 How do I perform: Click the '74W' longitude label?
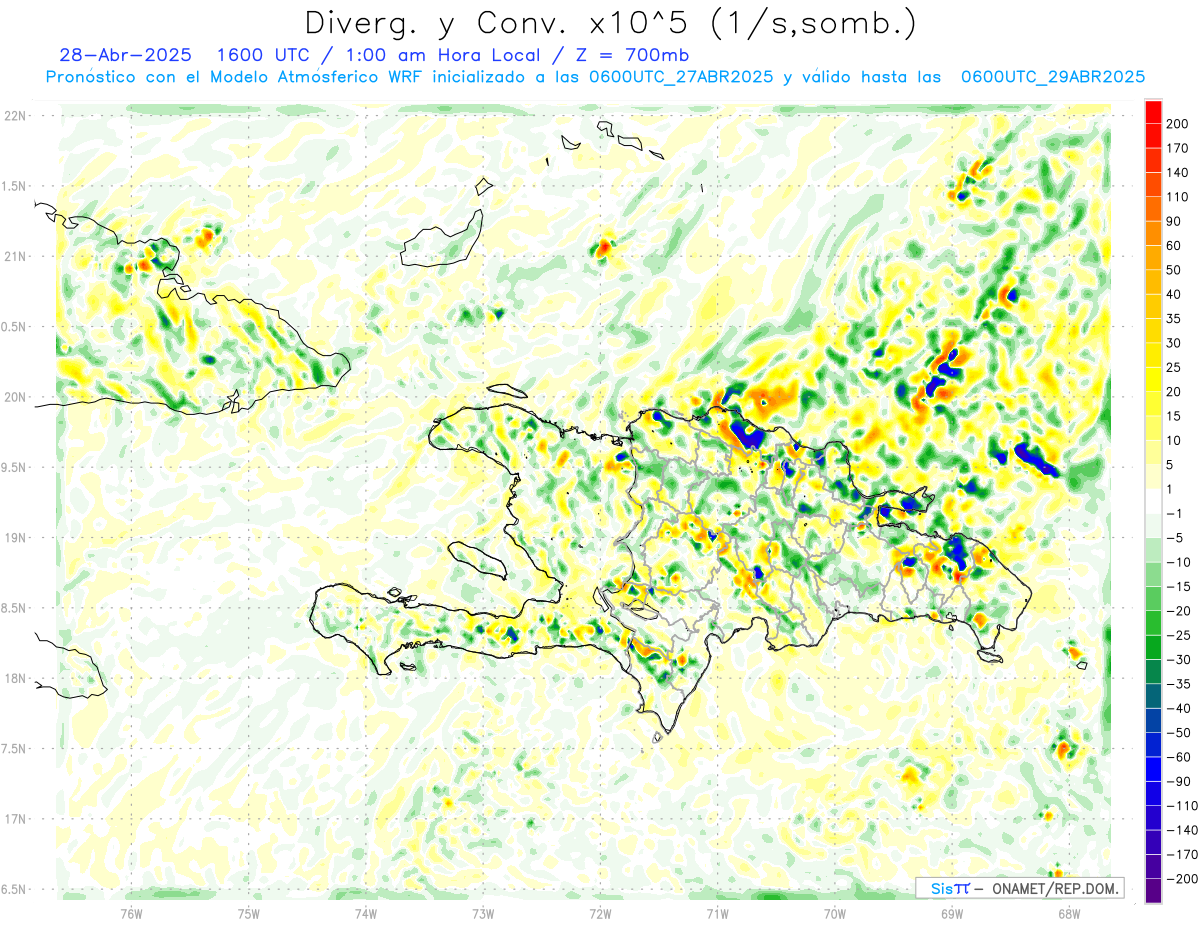pos(365,913)
